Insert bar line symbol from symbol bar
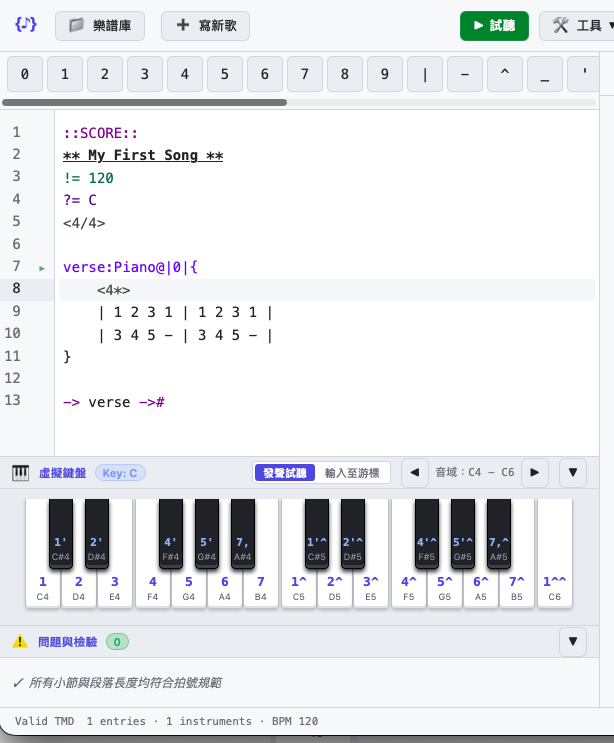Image resolution: width=614 pixels, height=743 pixels. click(x=425, y=74)
